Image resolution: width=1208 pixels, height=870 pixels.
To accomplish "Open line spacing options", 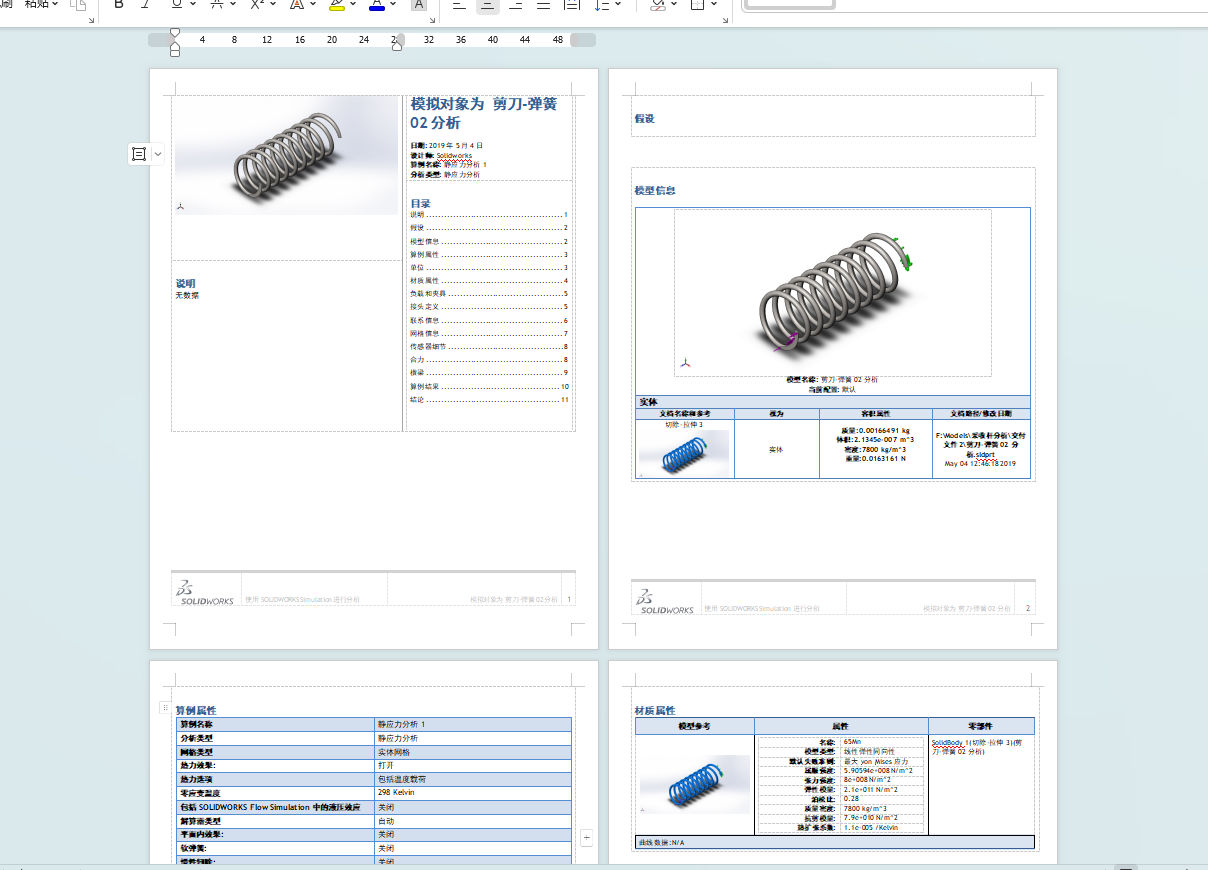I will tap(602, 5).
